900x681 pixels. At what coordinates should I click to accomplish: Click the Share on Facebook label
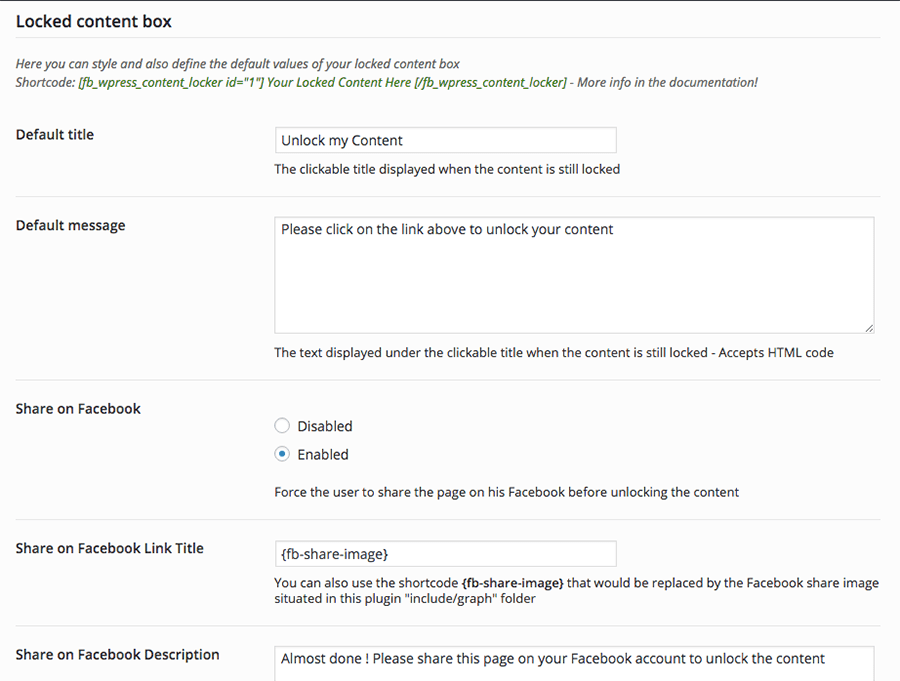[x=78, y=409]
